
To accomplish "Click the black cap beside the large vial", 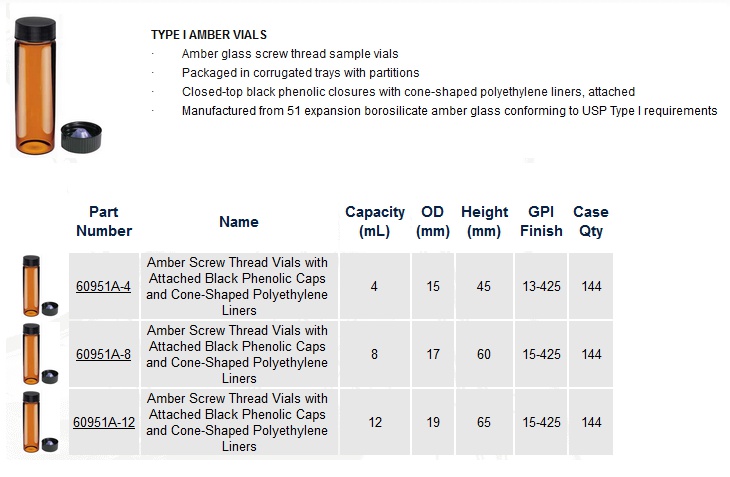I will click(81, 137).
